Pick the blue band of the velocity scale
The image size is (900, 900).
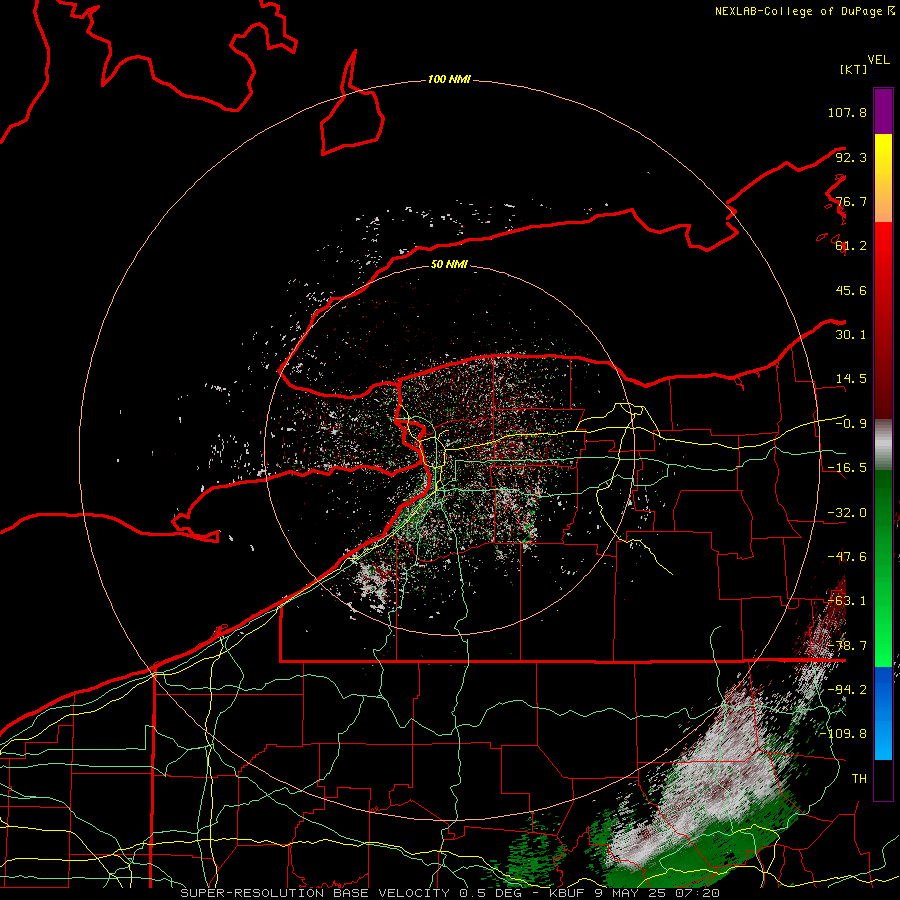pos(883,713)
